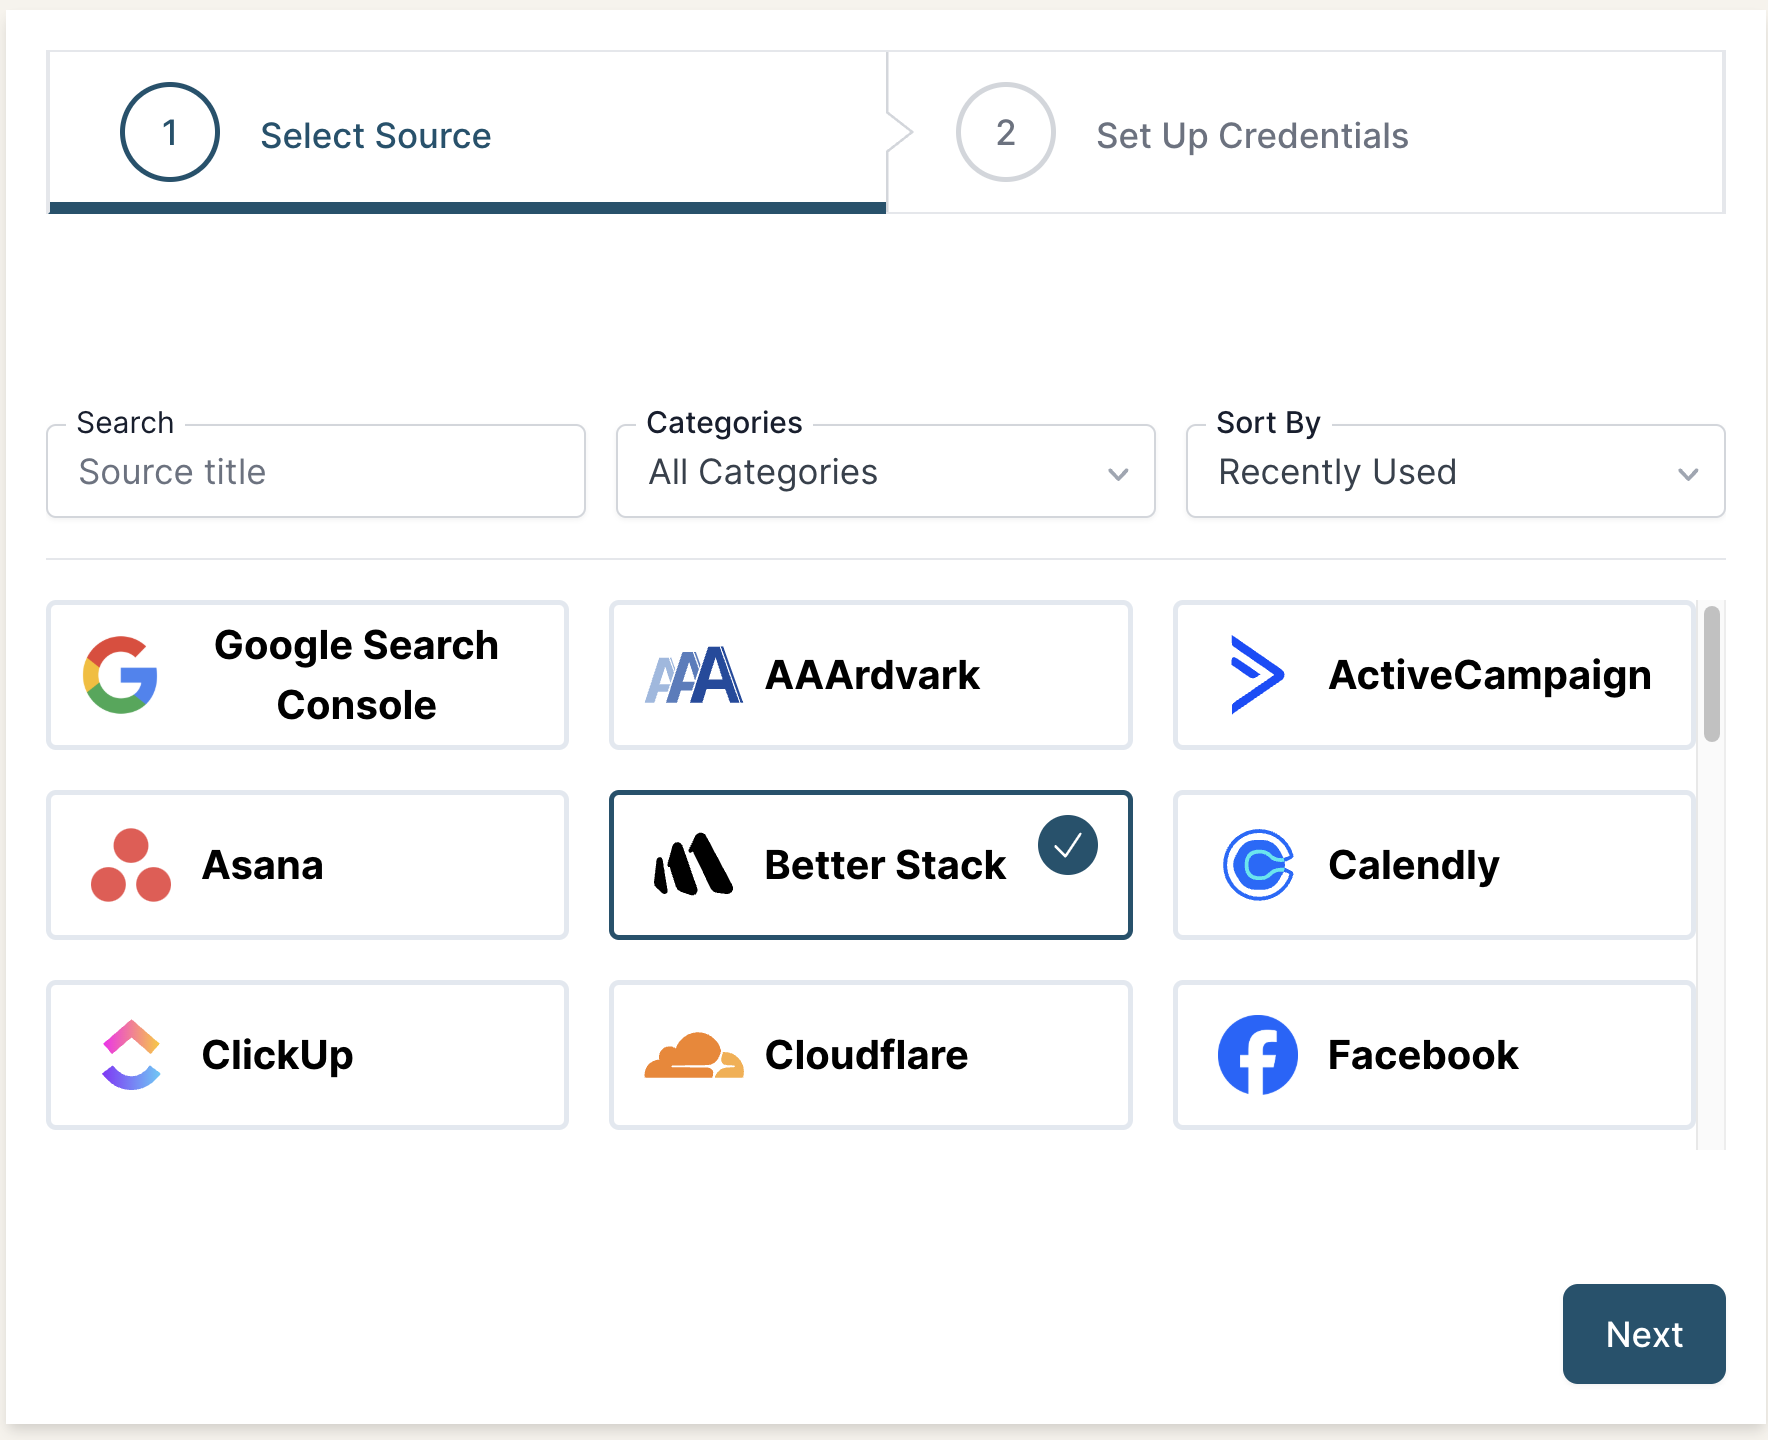Viewport: 1768px width, 1440px height.
Task: Select the Calendly logo icon
Action: coord(1260,865)
